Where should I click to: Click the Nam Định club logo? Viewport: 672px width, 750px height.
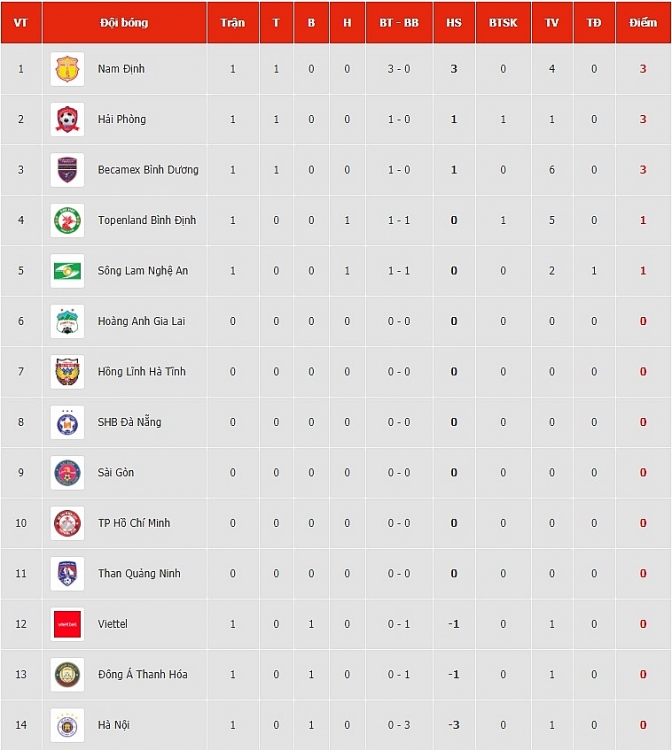[67, 69]
